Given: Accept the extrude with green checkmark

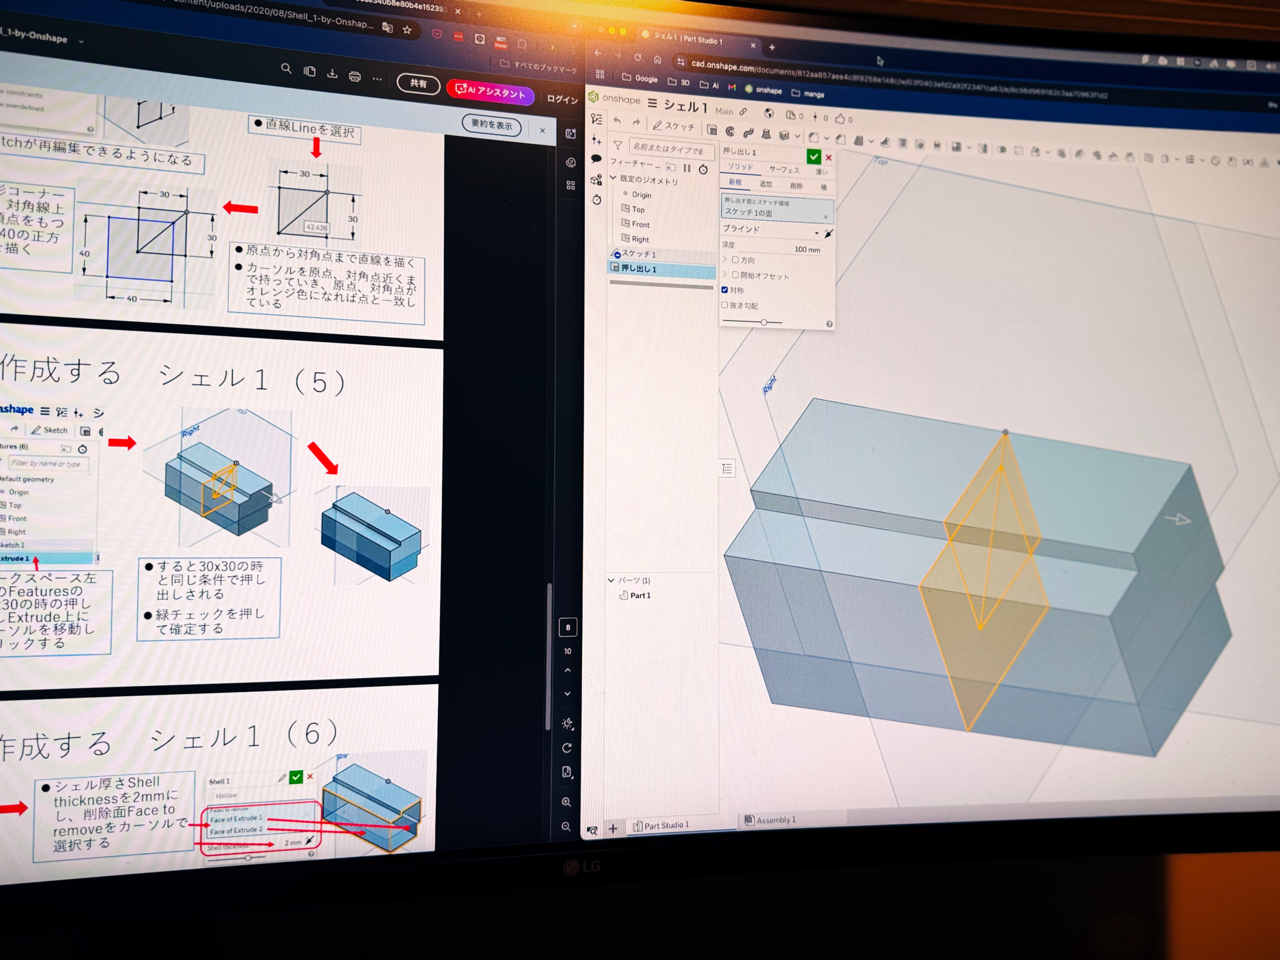Looking at the screenshot, I should (x=814, y=157).
